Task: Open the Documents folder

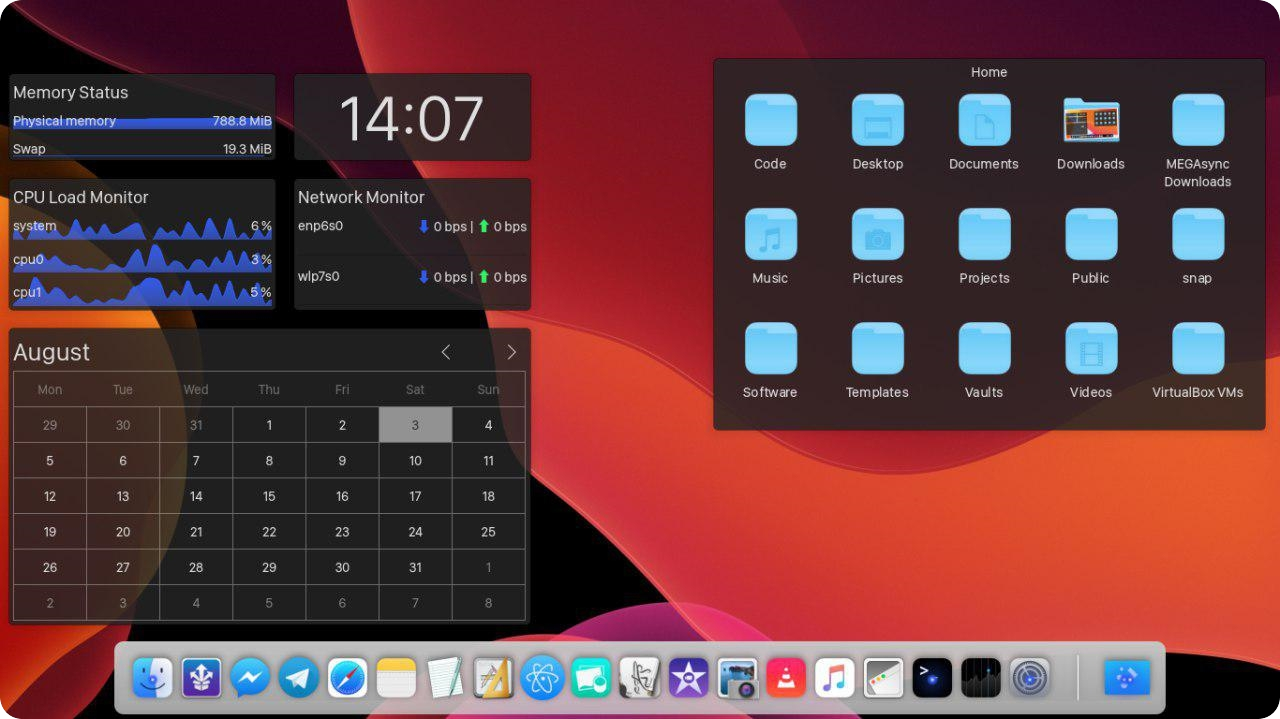Action: [x=984, y=132]
